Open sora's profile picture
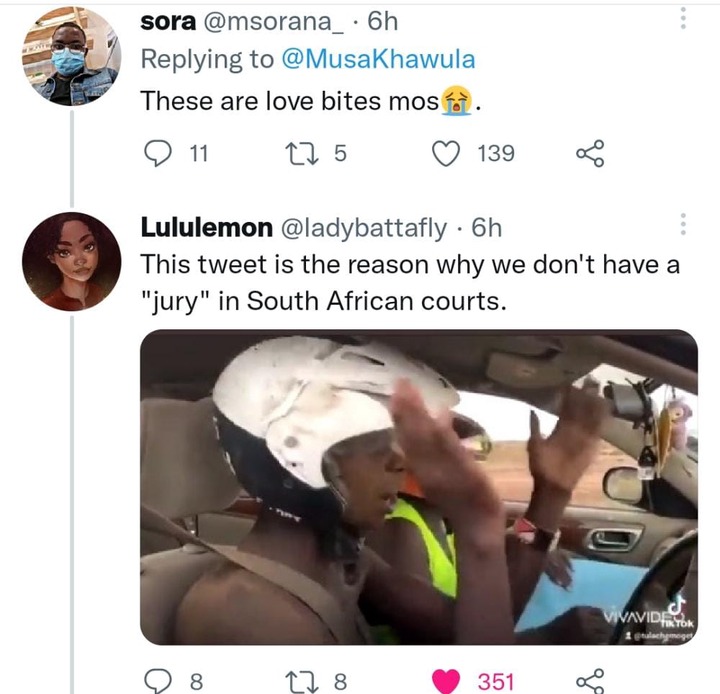720x694 pixels. pos(72,56)
